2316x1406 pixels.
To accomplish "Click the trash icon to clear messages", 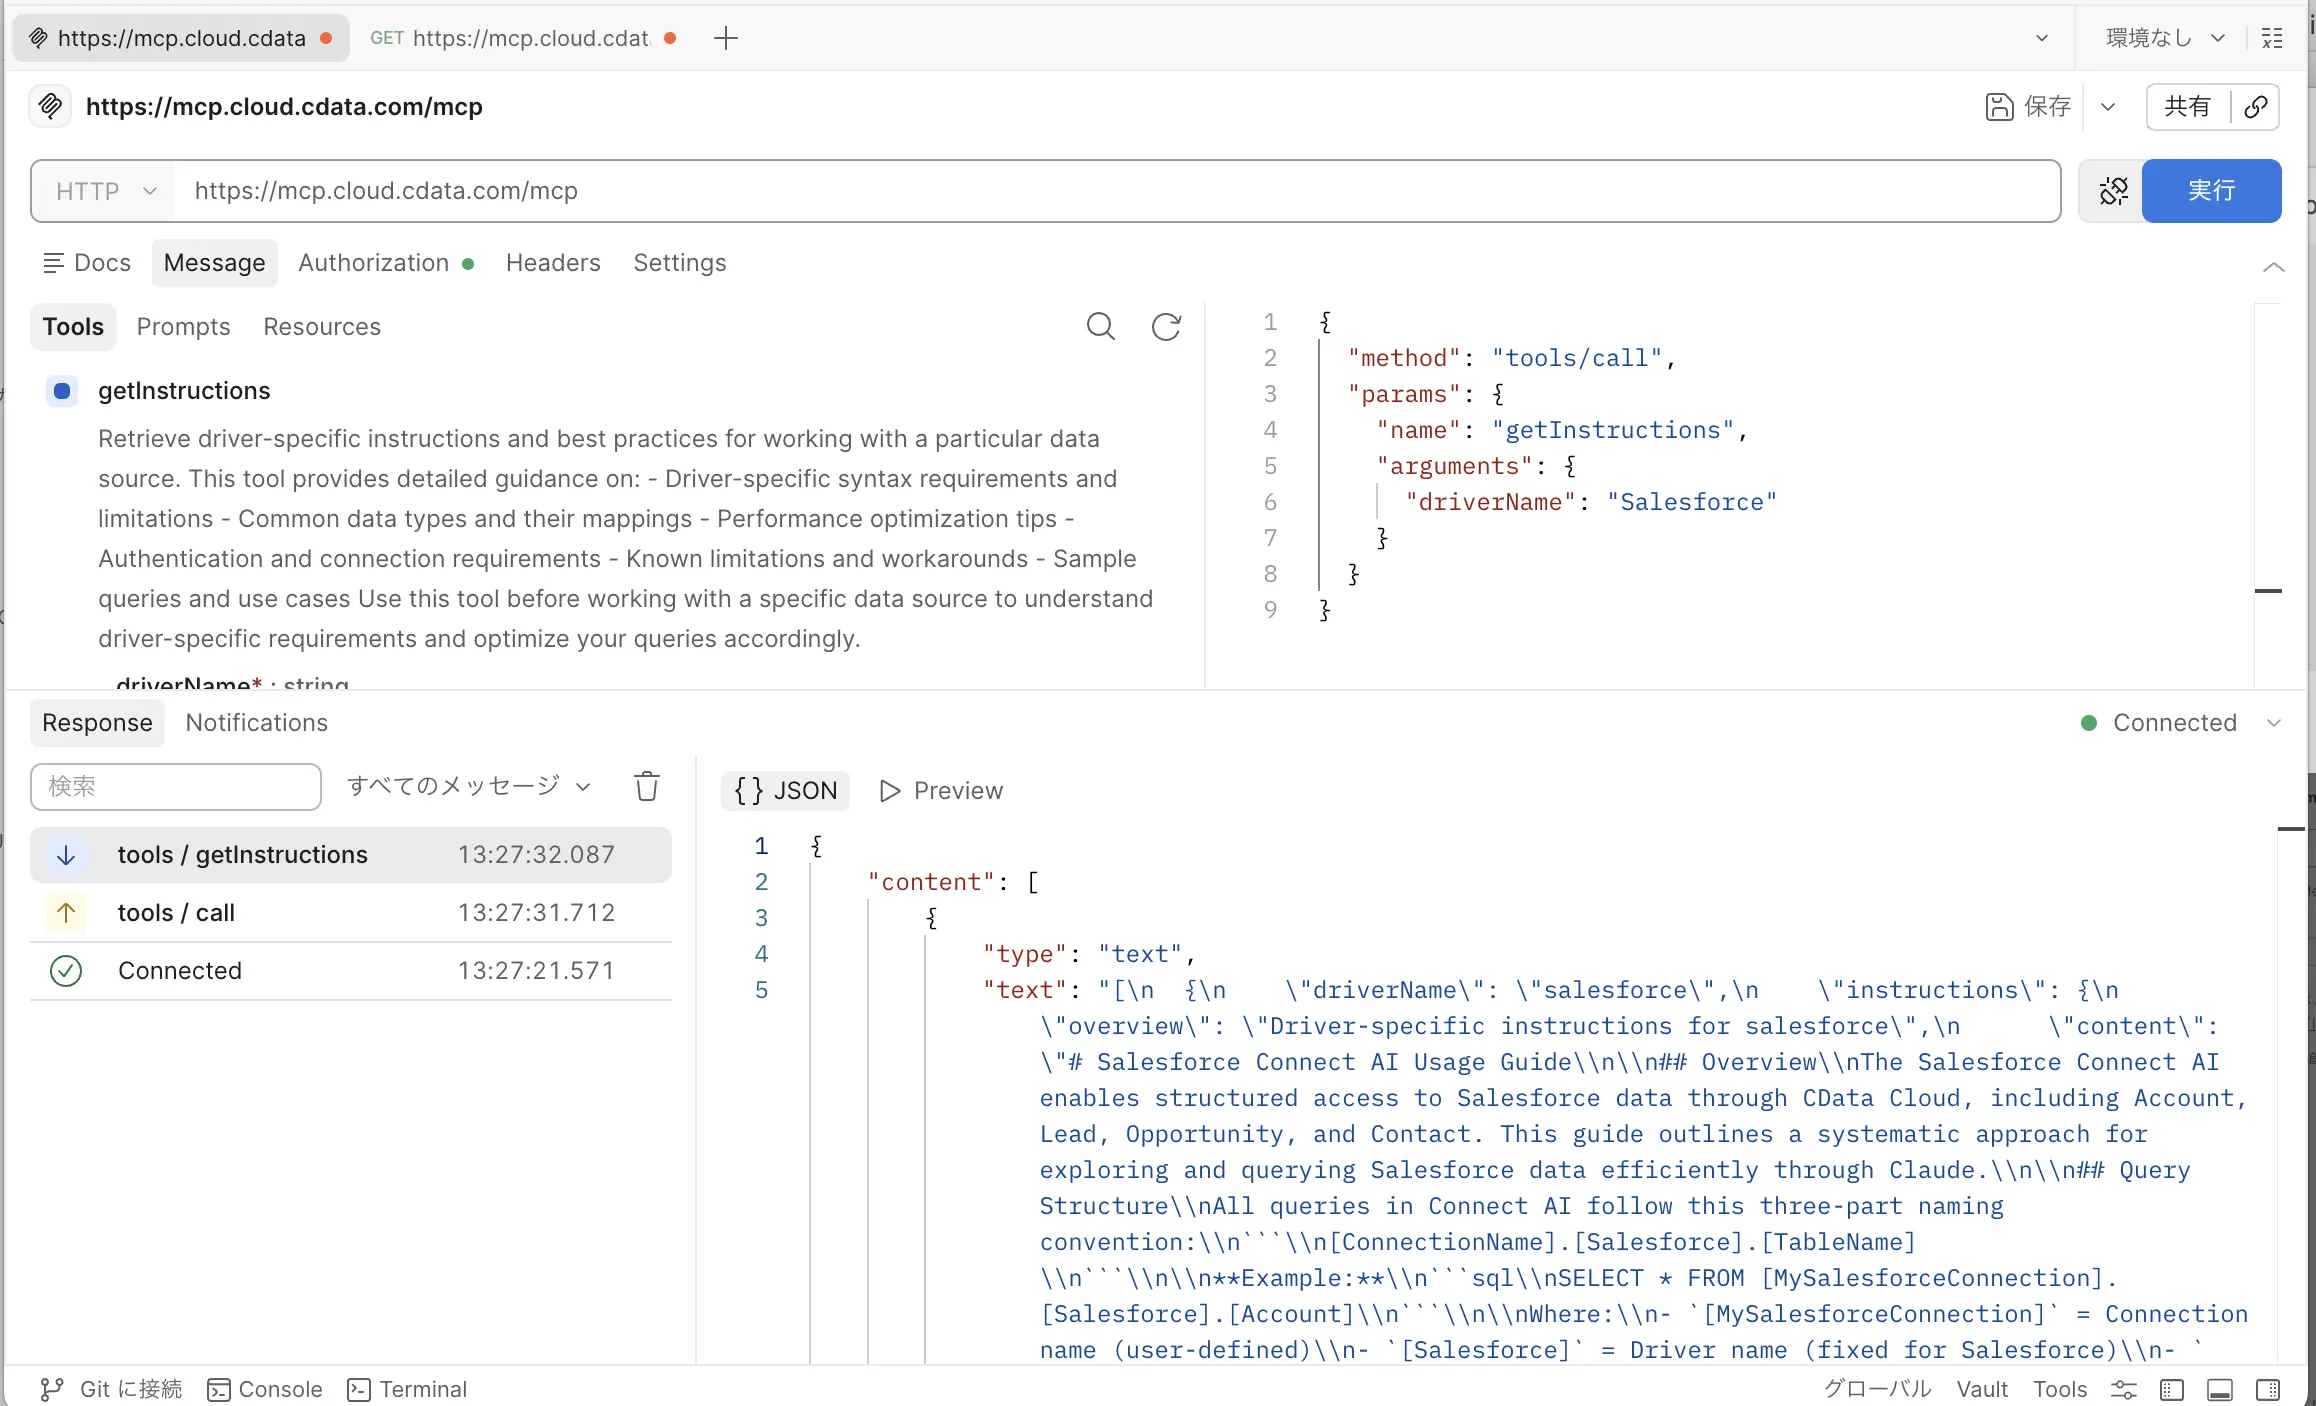I will pos(647,787).
